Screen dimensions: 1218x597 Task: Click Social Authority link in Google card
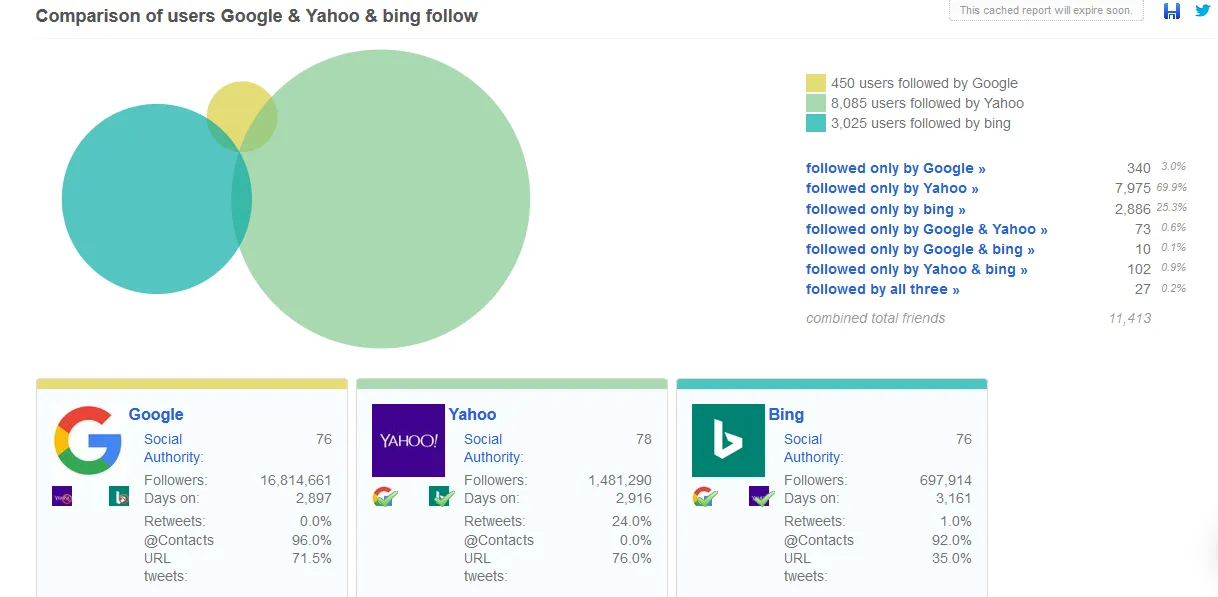click(x=173, y=448)
